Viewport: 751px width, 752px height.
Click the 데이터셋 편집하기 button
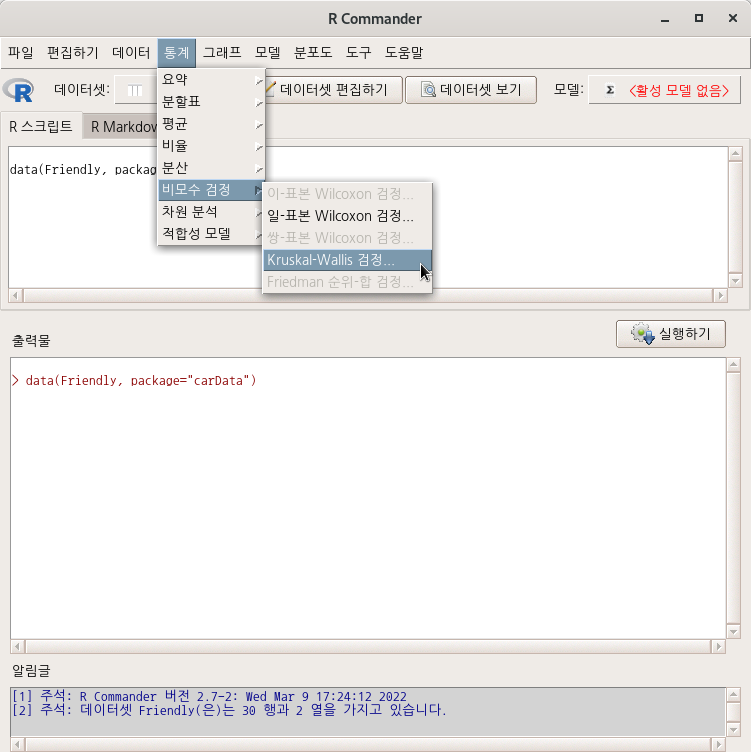333,90
